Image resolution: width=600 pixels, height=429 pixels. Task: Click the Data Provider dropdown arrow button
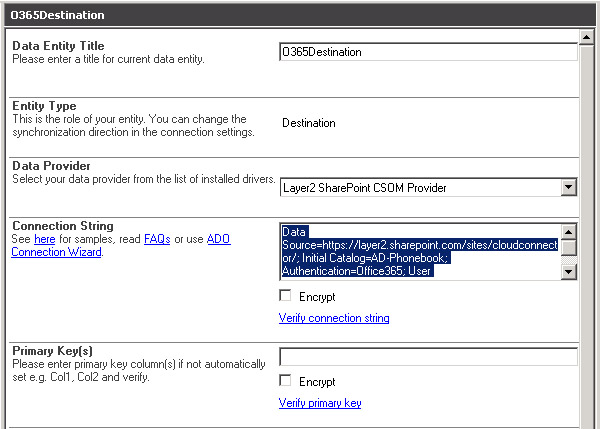click(x=568, y=187)
